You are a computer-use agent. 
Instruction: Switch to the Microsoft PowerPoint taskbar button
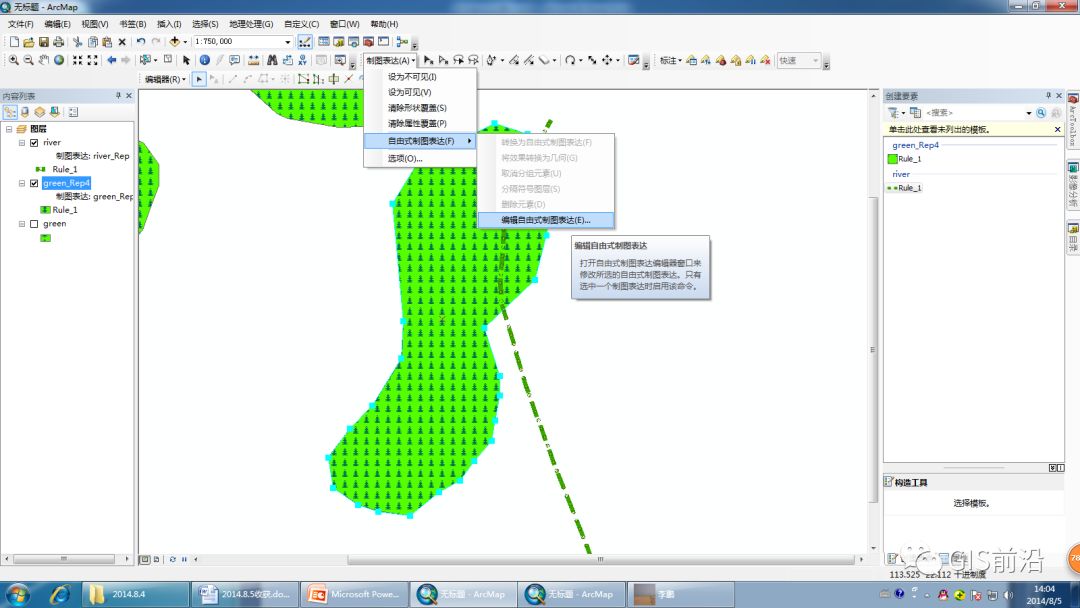353,594
